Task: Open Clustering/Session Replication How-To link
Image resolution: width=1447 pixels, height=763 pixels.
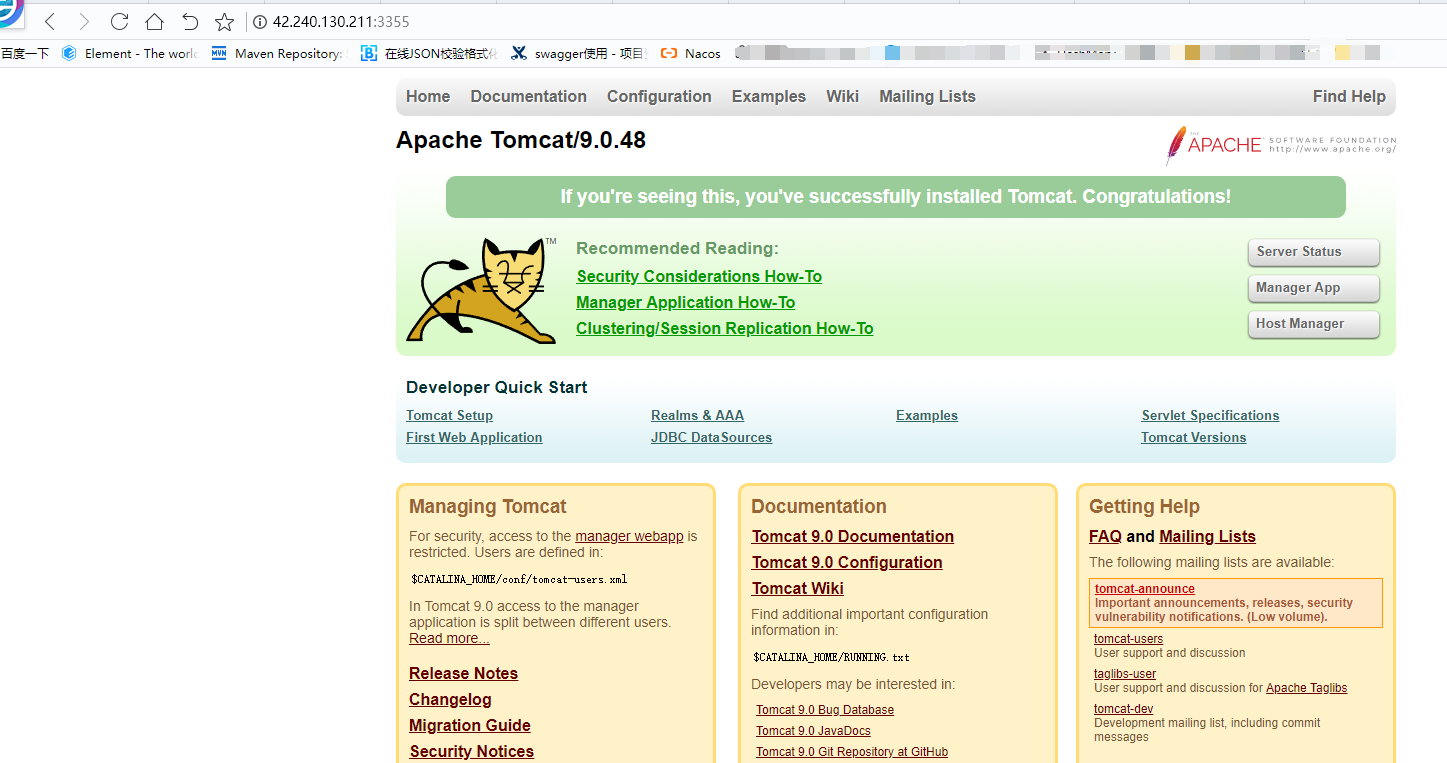Action: pyautogui.click(x=724, y=329)
